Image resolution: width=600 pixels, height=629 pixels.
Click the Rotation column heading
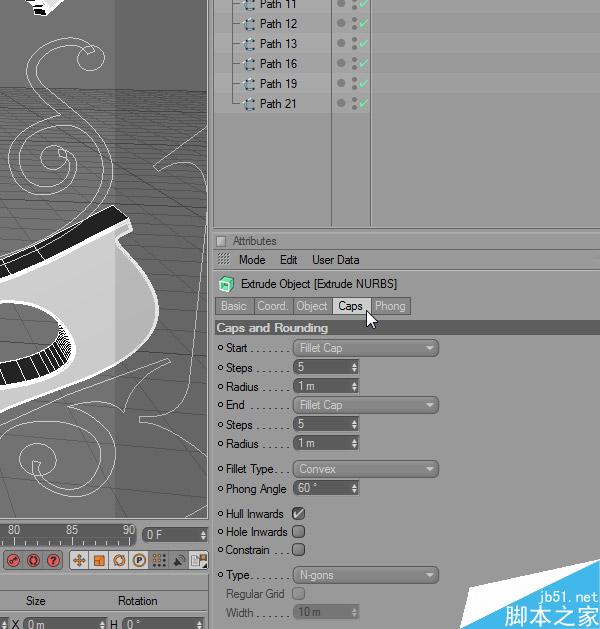(x=138, y=601)
